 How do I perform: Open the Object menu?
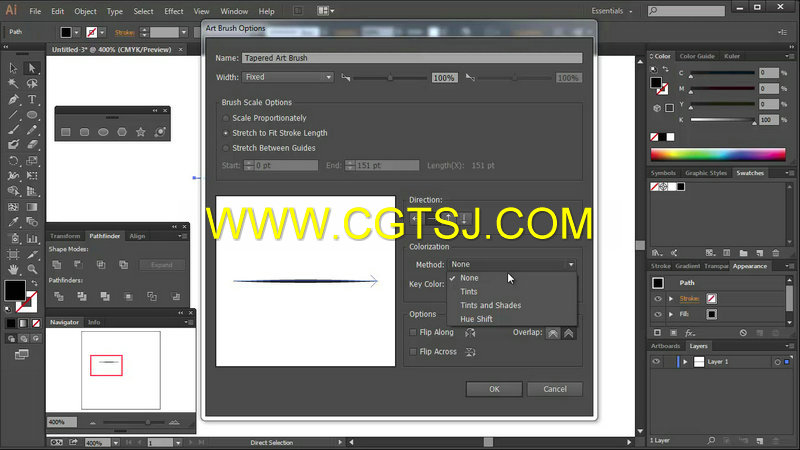(85, 11)
